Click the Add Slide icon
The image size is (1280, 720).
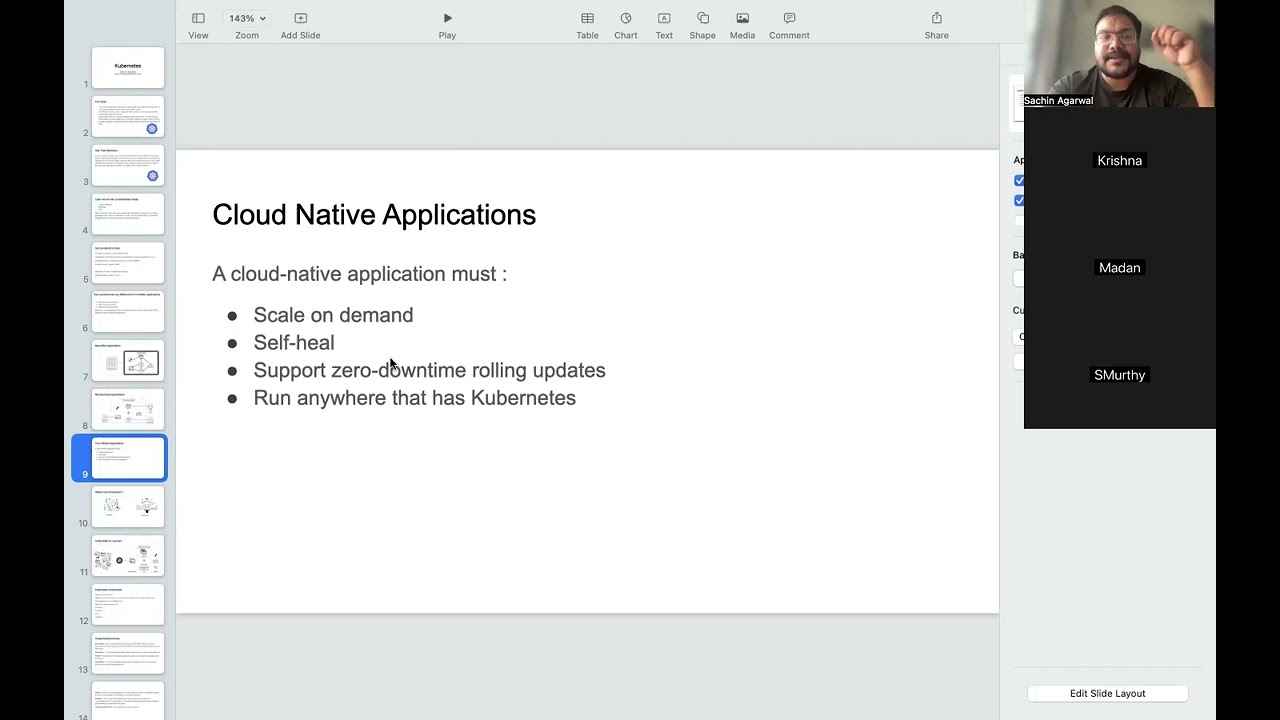pyautogui.click(x=300, y=18)
